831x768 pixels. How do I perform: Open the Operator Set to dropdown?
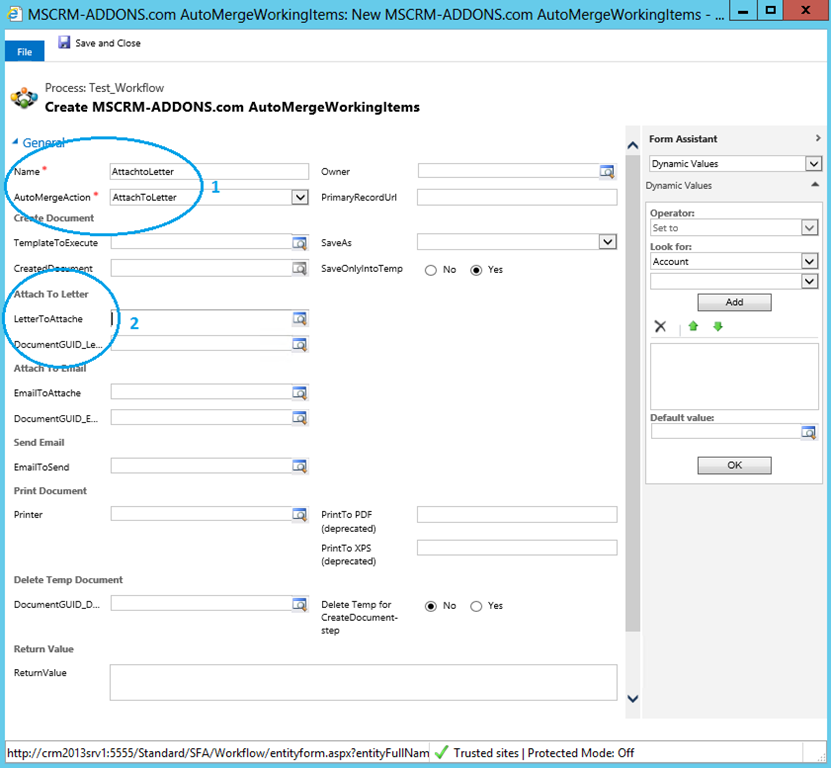coord(809,228)
